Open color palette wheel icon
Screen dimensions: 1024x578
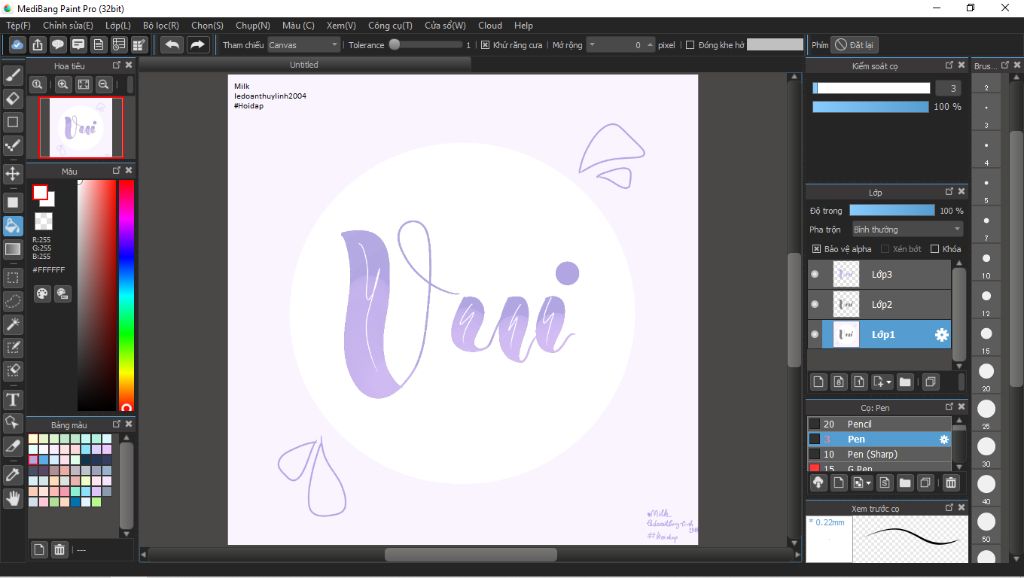[42, 293]
